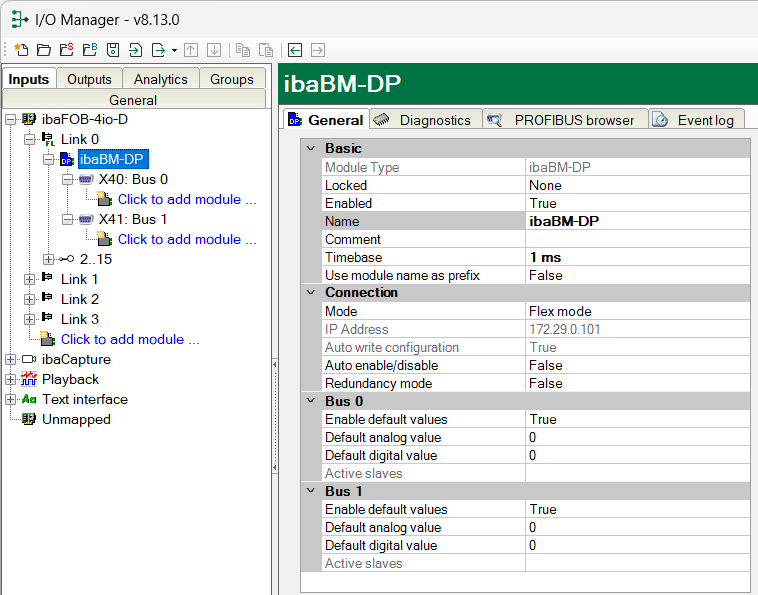Select the Link 0 flag icon
758x595 pixels.
pyautogui.click(x=48, y=139)
